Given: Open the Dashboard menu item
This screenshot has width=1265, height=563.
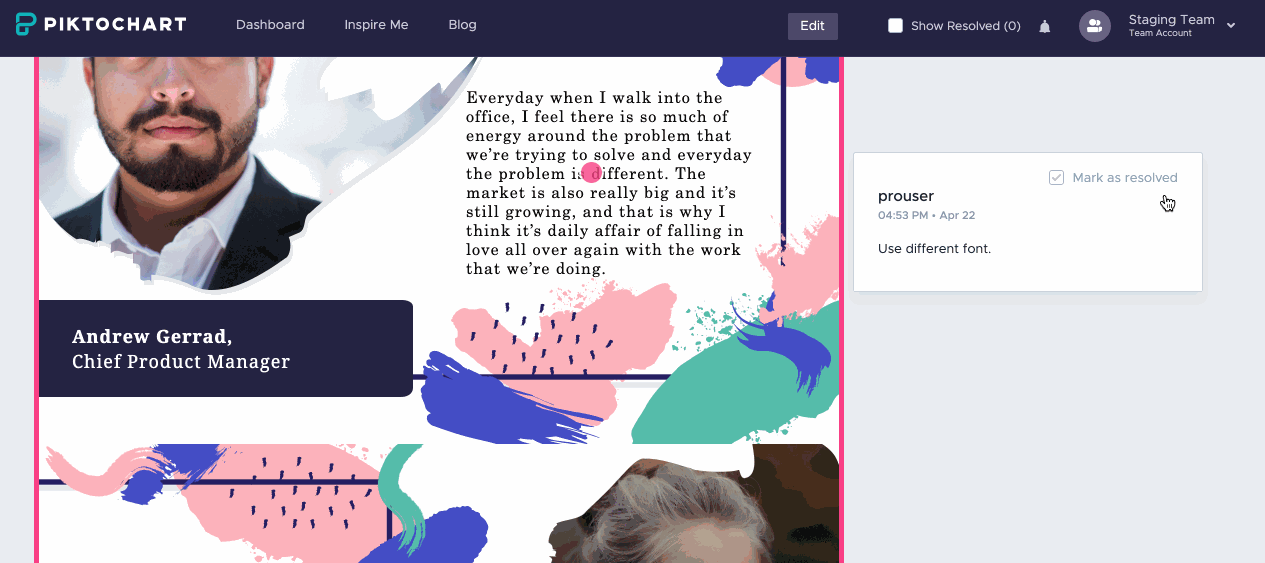Looking at the screenshot, I should (x=270, y=25).
